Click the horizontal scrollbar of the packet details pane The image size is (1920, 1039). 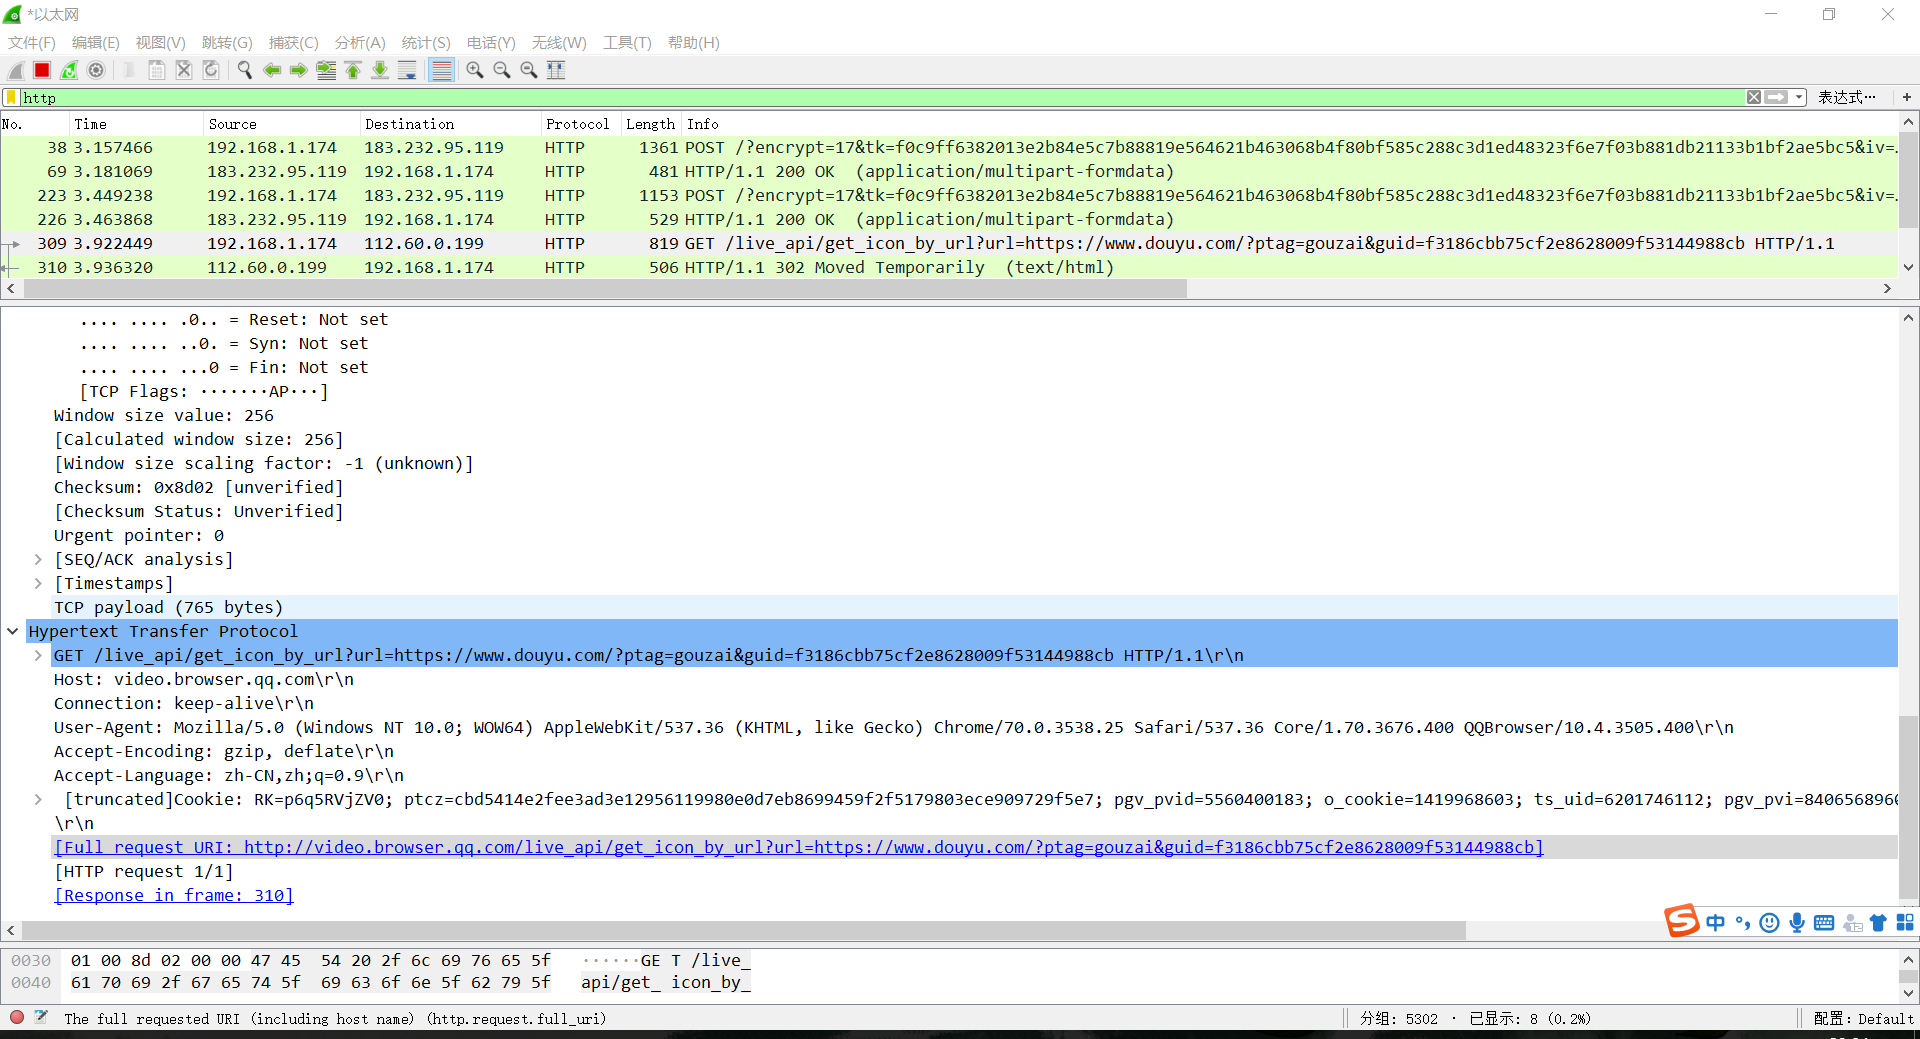coord(744,930)
